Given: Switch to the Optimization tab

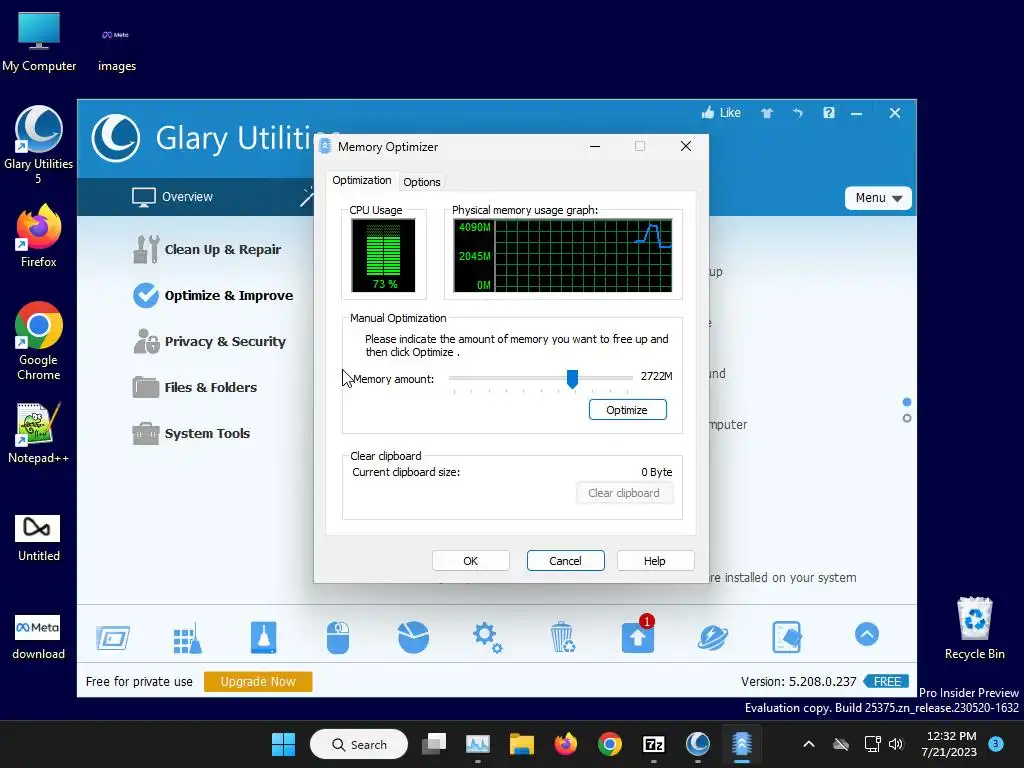Looking at the screenshot, I should (362, 180).
